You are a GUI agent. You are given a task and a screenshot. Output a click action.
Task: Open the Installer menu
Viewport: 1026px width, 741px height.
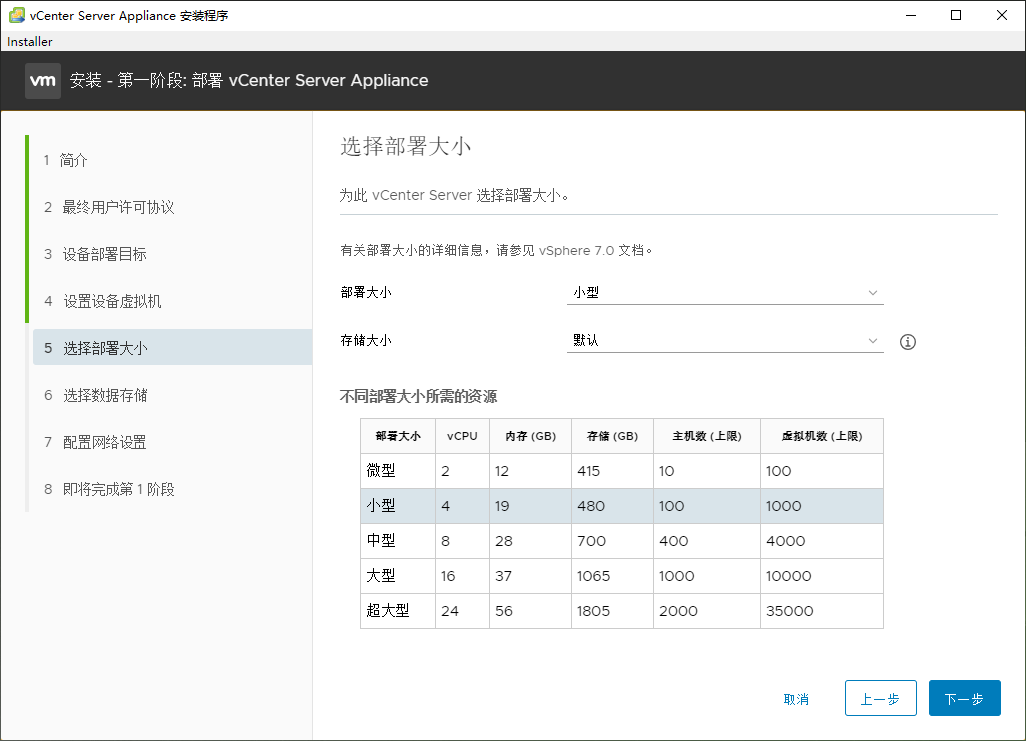pos(29,41)
